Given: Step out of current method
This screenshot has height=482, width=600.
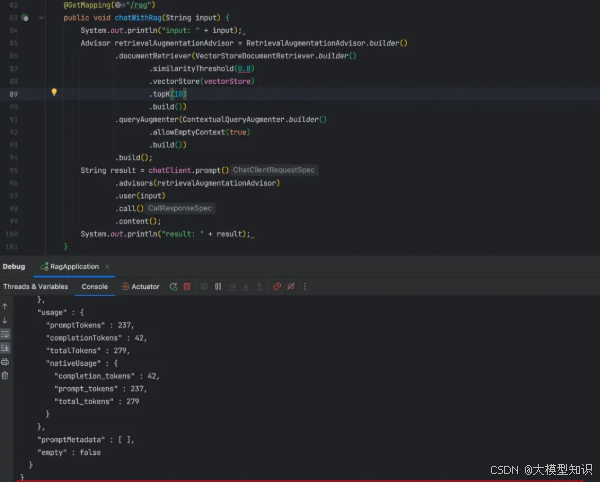Looking at the screenshot, I should click(x=259, y=287).
